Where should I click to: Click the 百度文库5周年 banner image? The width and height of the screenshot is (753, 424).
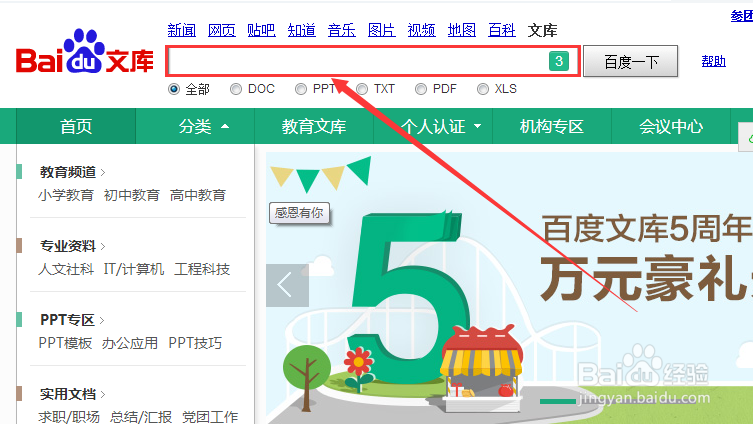(x=509, y=288)
